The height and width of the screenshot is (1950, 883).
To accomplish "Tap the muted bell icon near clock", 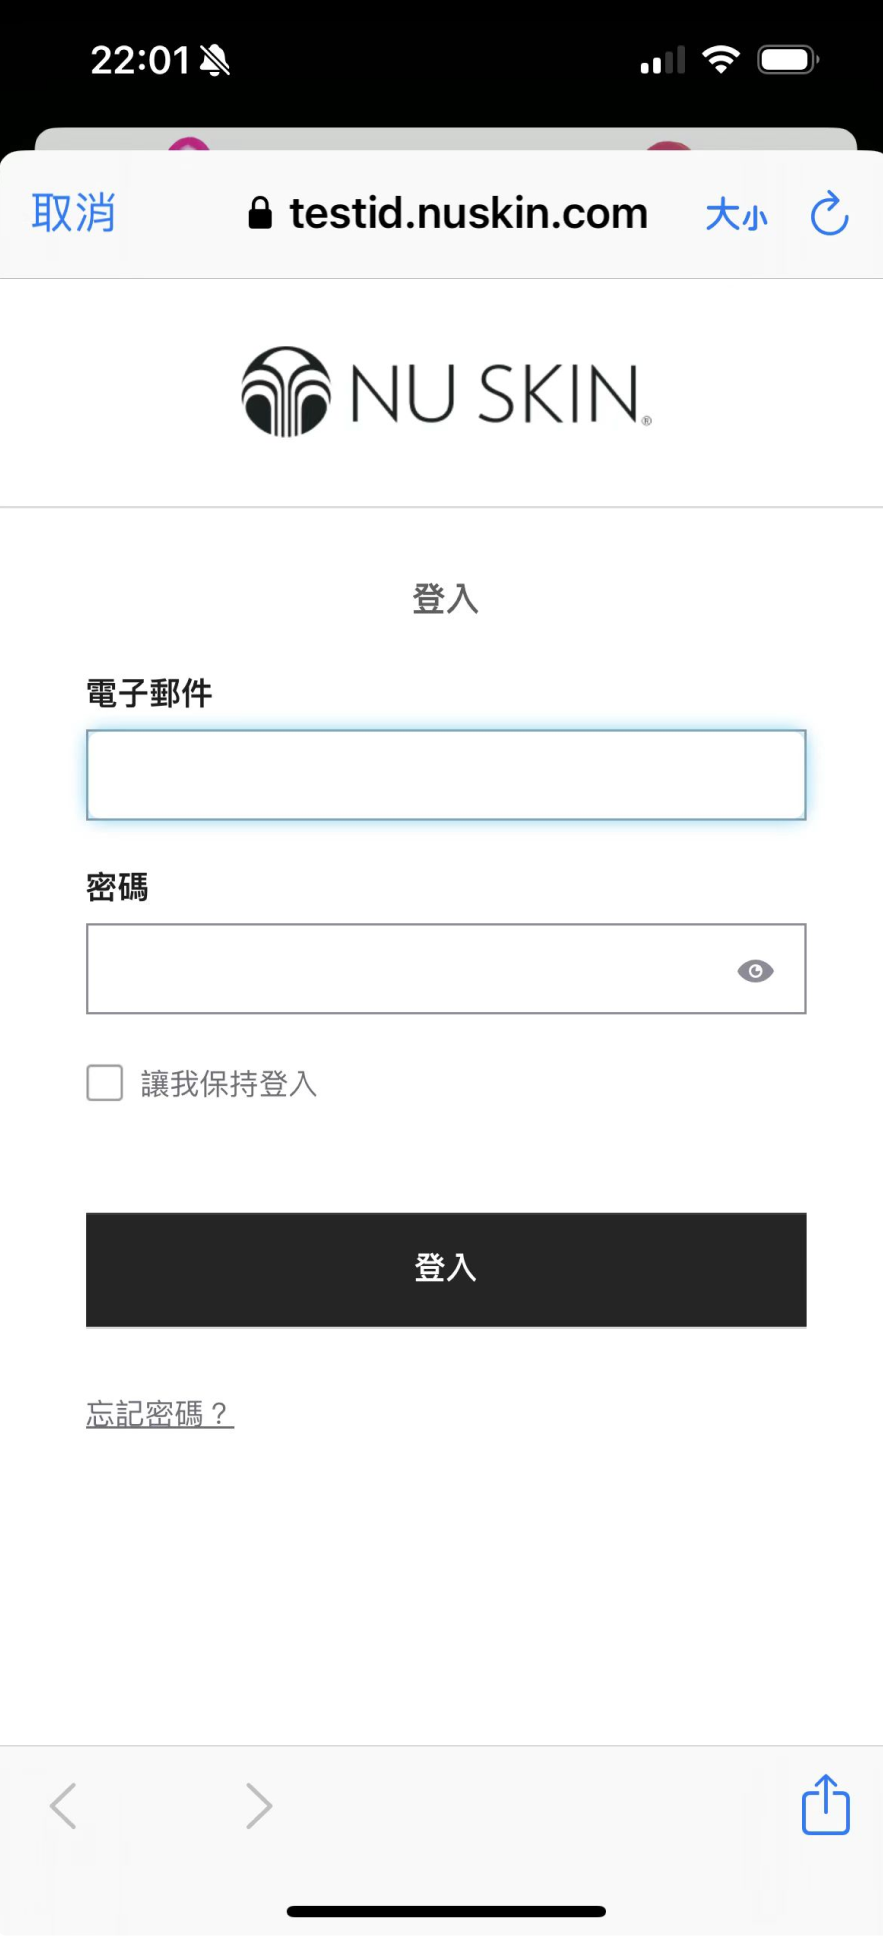I will click(x=214, y=61).
